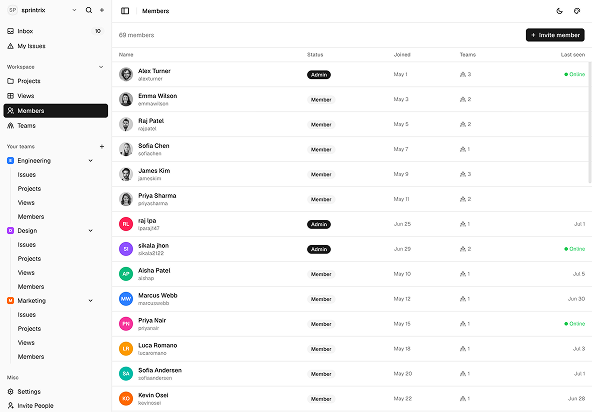
Task: Sort by Joined column header
Action: coord(402,55)
